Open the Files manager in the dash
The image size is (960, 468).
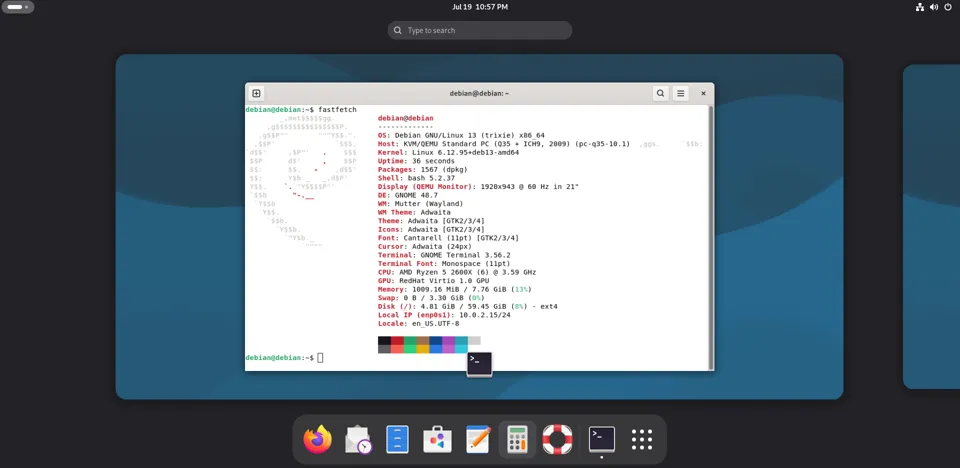(x=397, y=439)
